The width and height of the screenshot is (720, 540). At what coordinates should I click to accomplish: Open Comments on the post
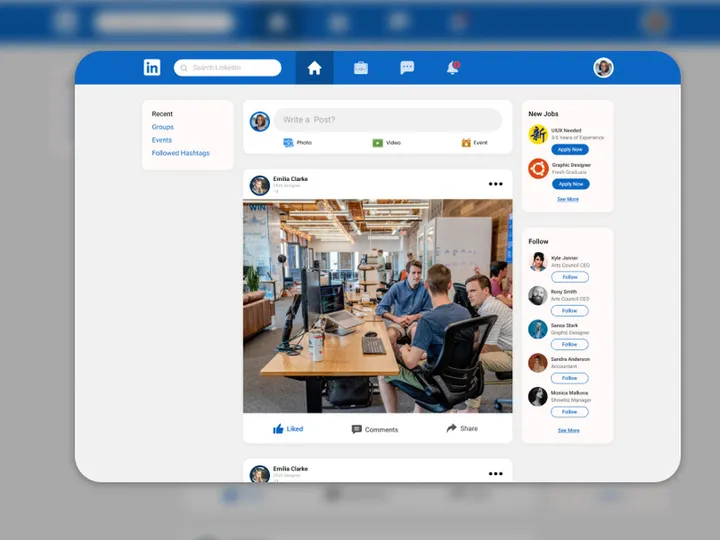tap(375, 429)
